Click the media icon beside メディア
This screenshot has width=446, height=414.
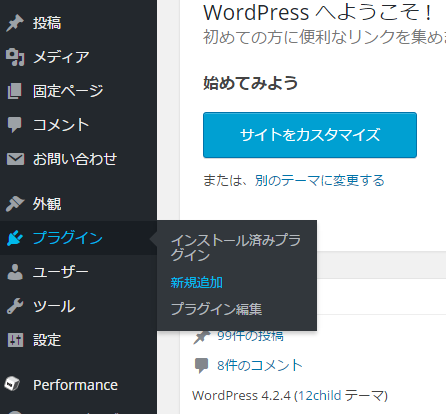coord(15,57)
